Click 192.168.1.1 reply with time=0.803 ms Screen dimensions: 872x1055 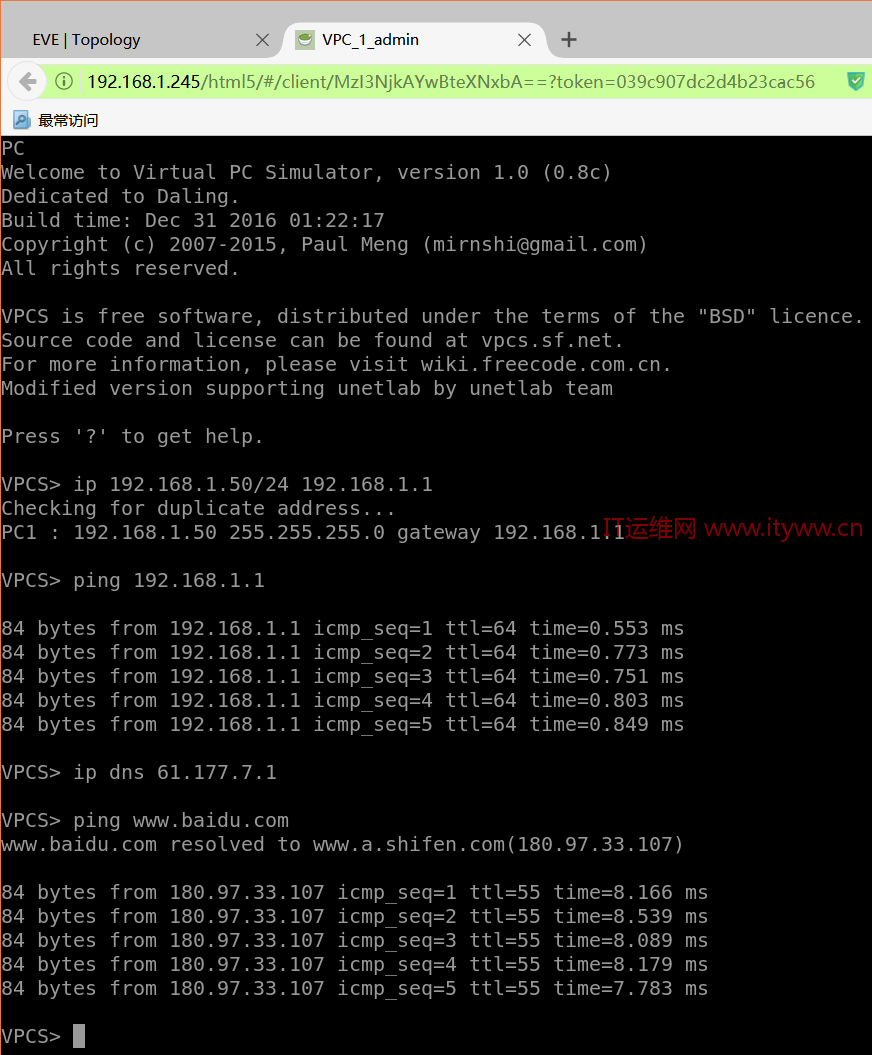342,700
